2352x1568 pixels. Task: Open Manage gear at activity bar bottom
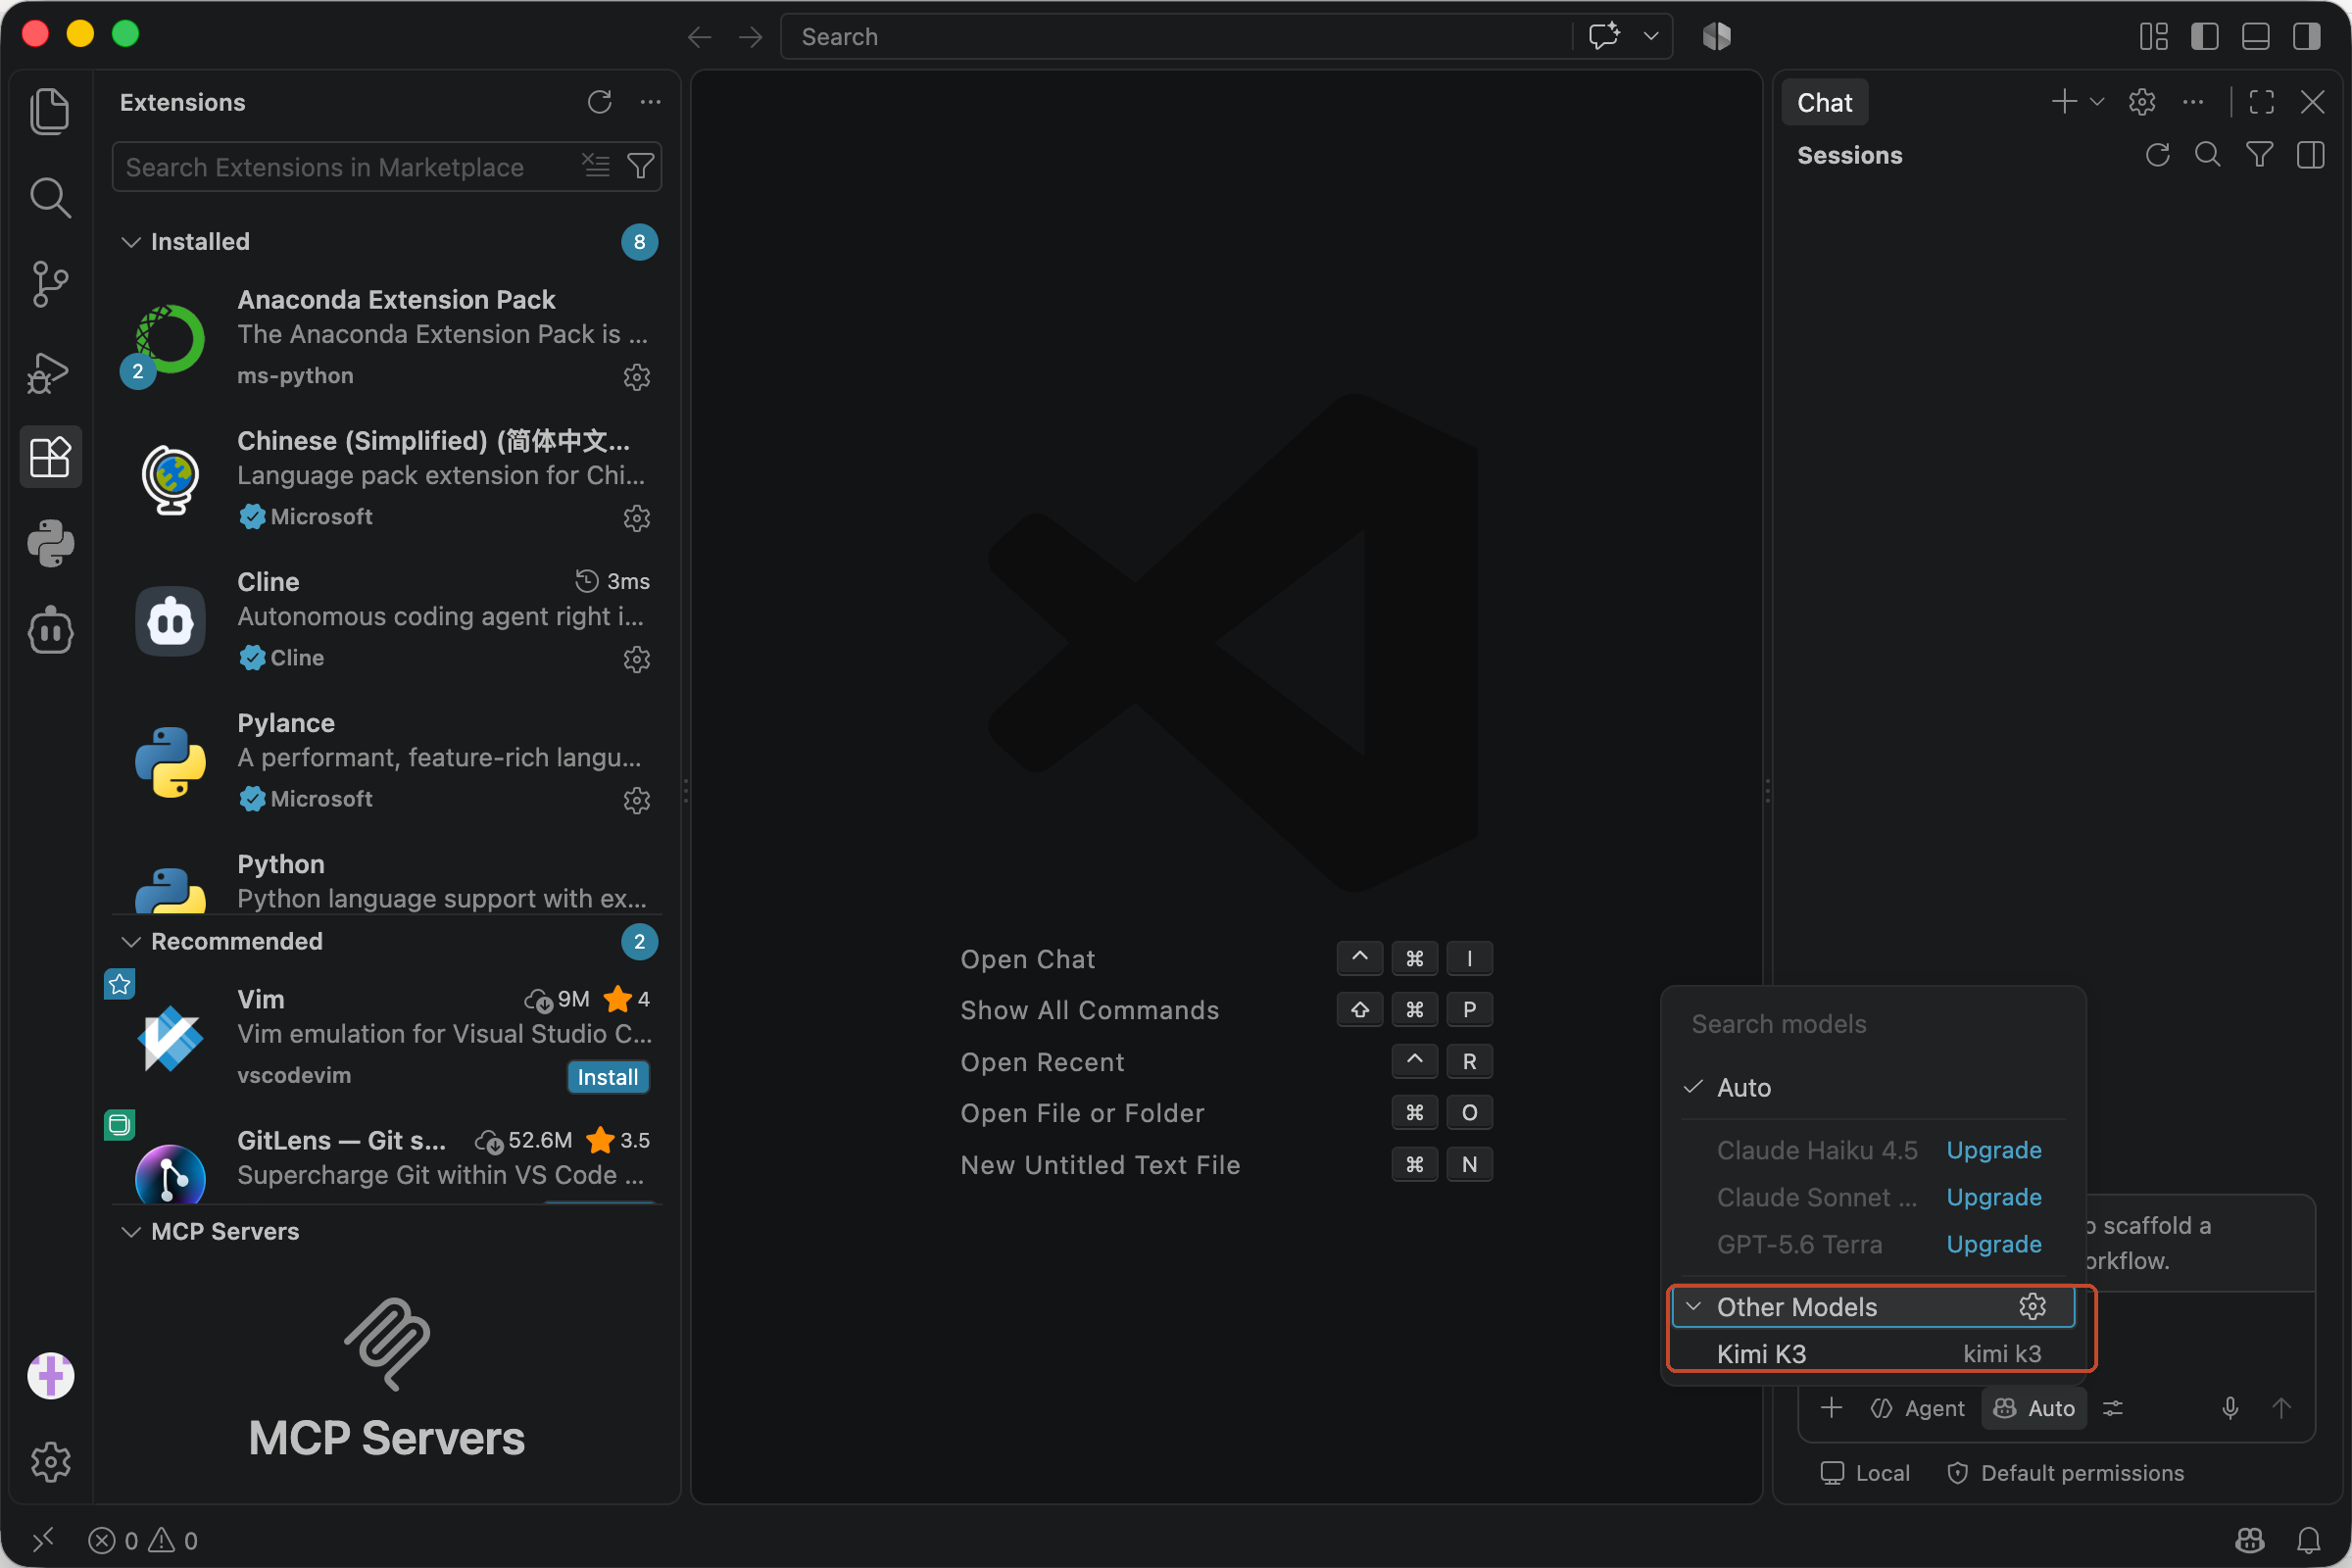pyautogui.click(x=50, y=1462)
